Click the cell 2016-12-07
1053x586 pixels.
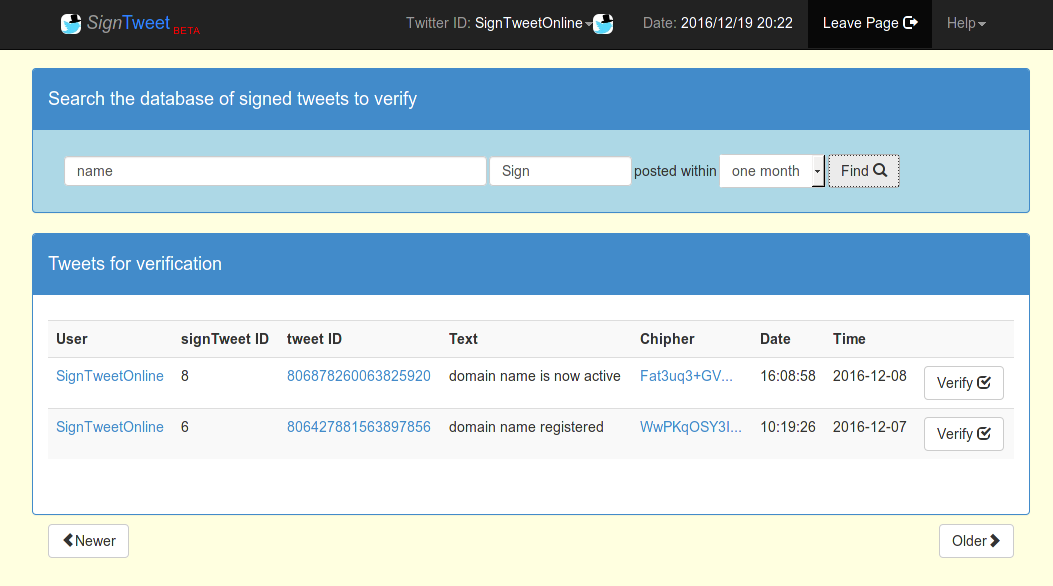870,427
